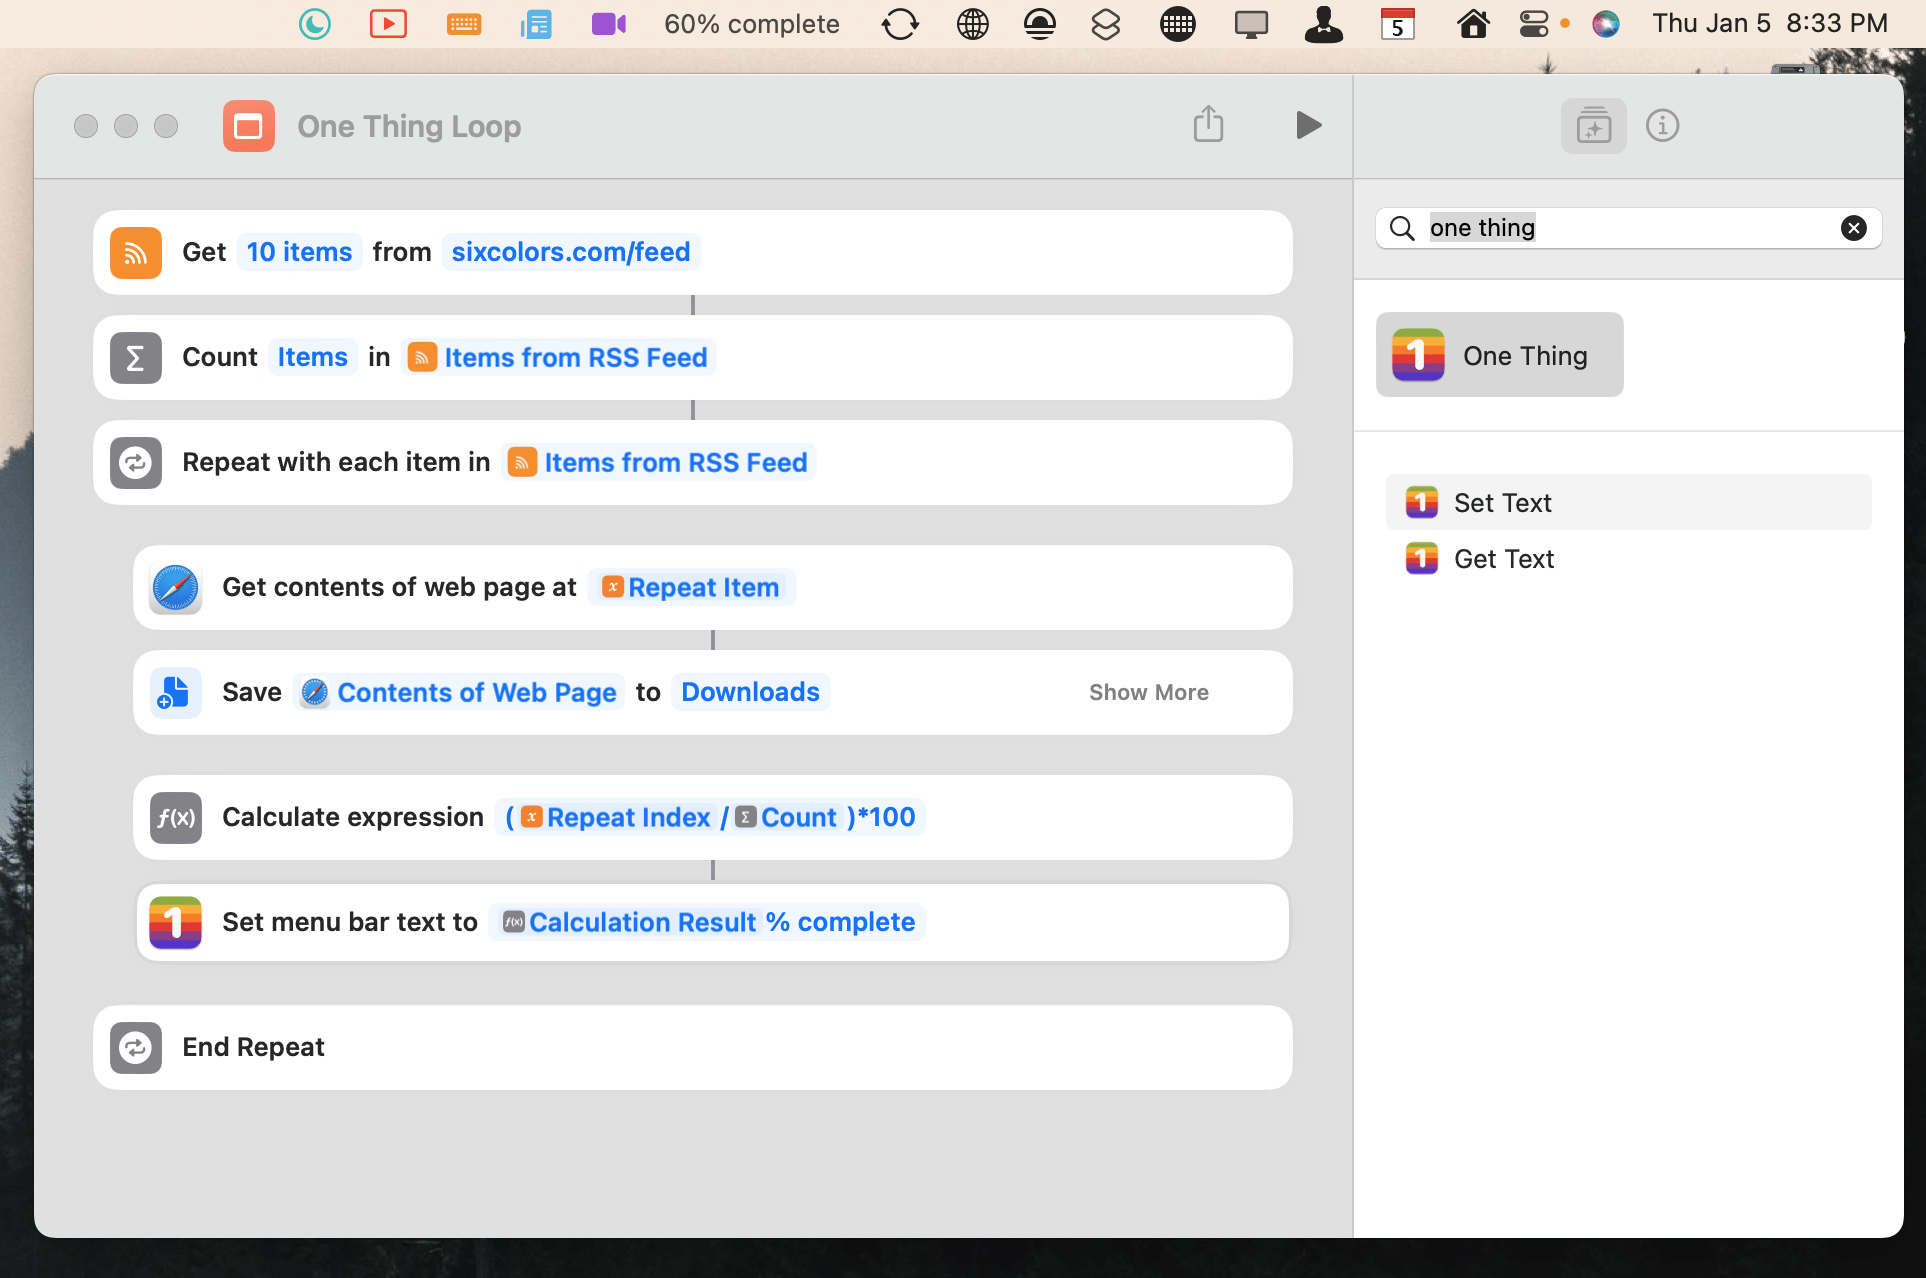Open the purple video camera menu bar icon
This screenshot has height=1278, width=1926.
[608, 24]
